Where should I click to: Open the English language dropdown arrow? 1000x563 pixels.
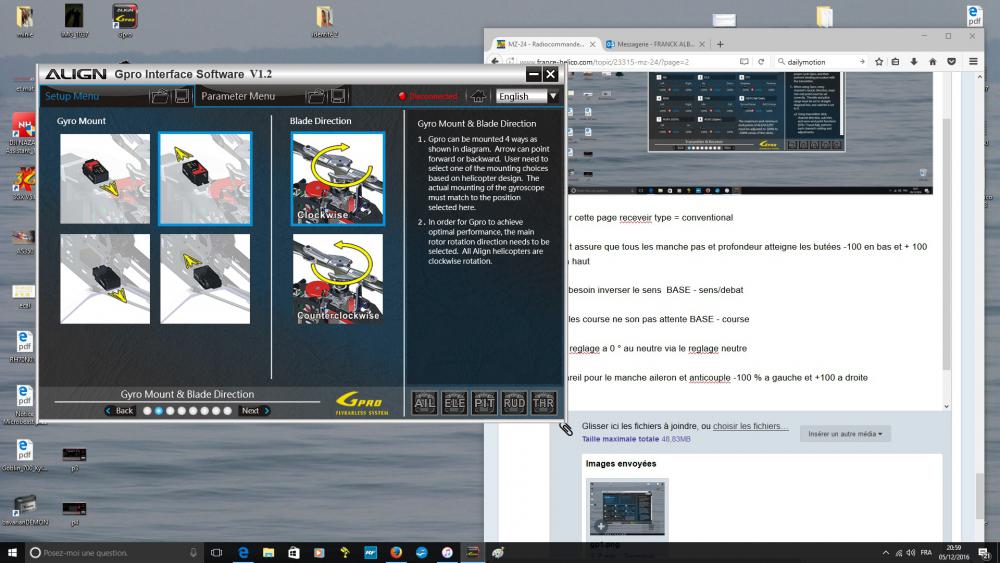(553, 96)
